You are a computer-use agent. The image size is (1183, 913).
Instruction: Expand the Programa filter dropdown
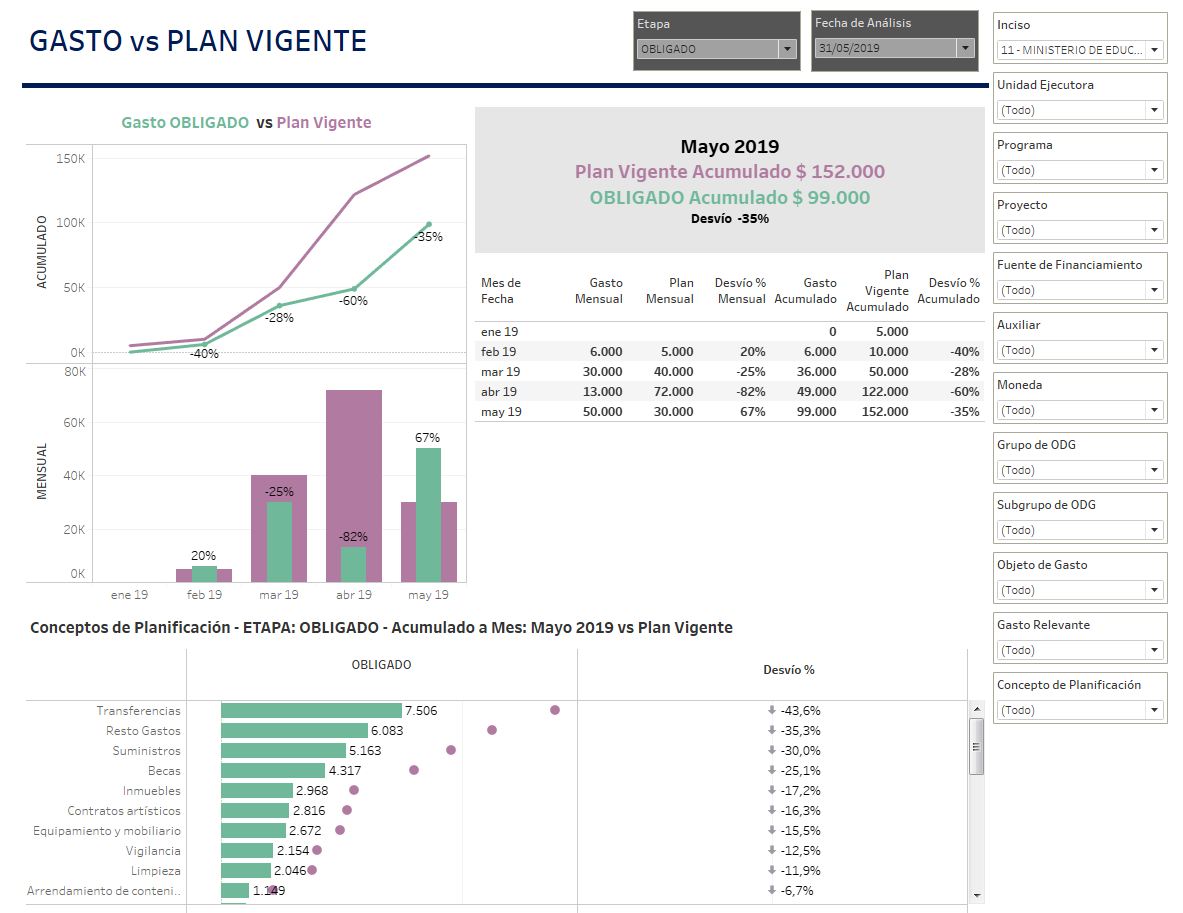click(x=1080, y=171)
